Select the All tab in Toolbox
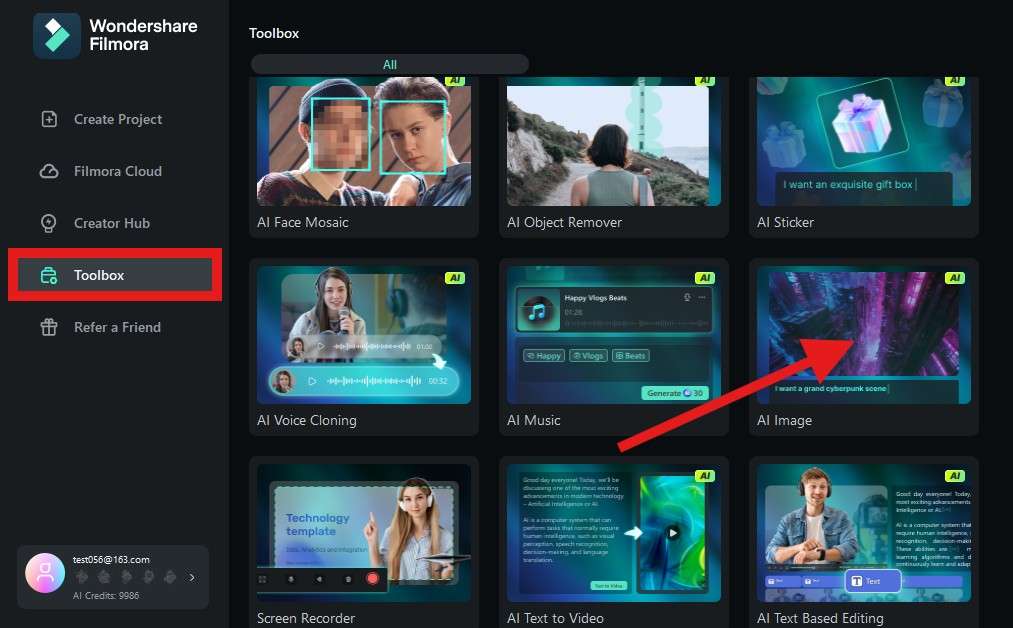Image resolution: width=1013 pixels, height=628 pixels. (390, 65)
